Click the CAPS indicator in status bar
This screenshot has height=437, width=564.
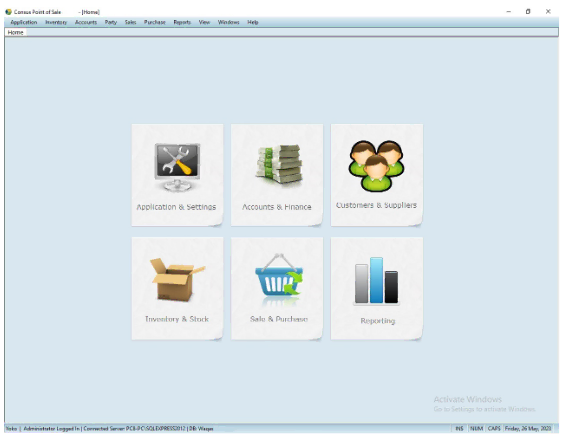tap(494, 428)
